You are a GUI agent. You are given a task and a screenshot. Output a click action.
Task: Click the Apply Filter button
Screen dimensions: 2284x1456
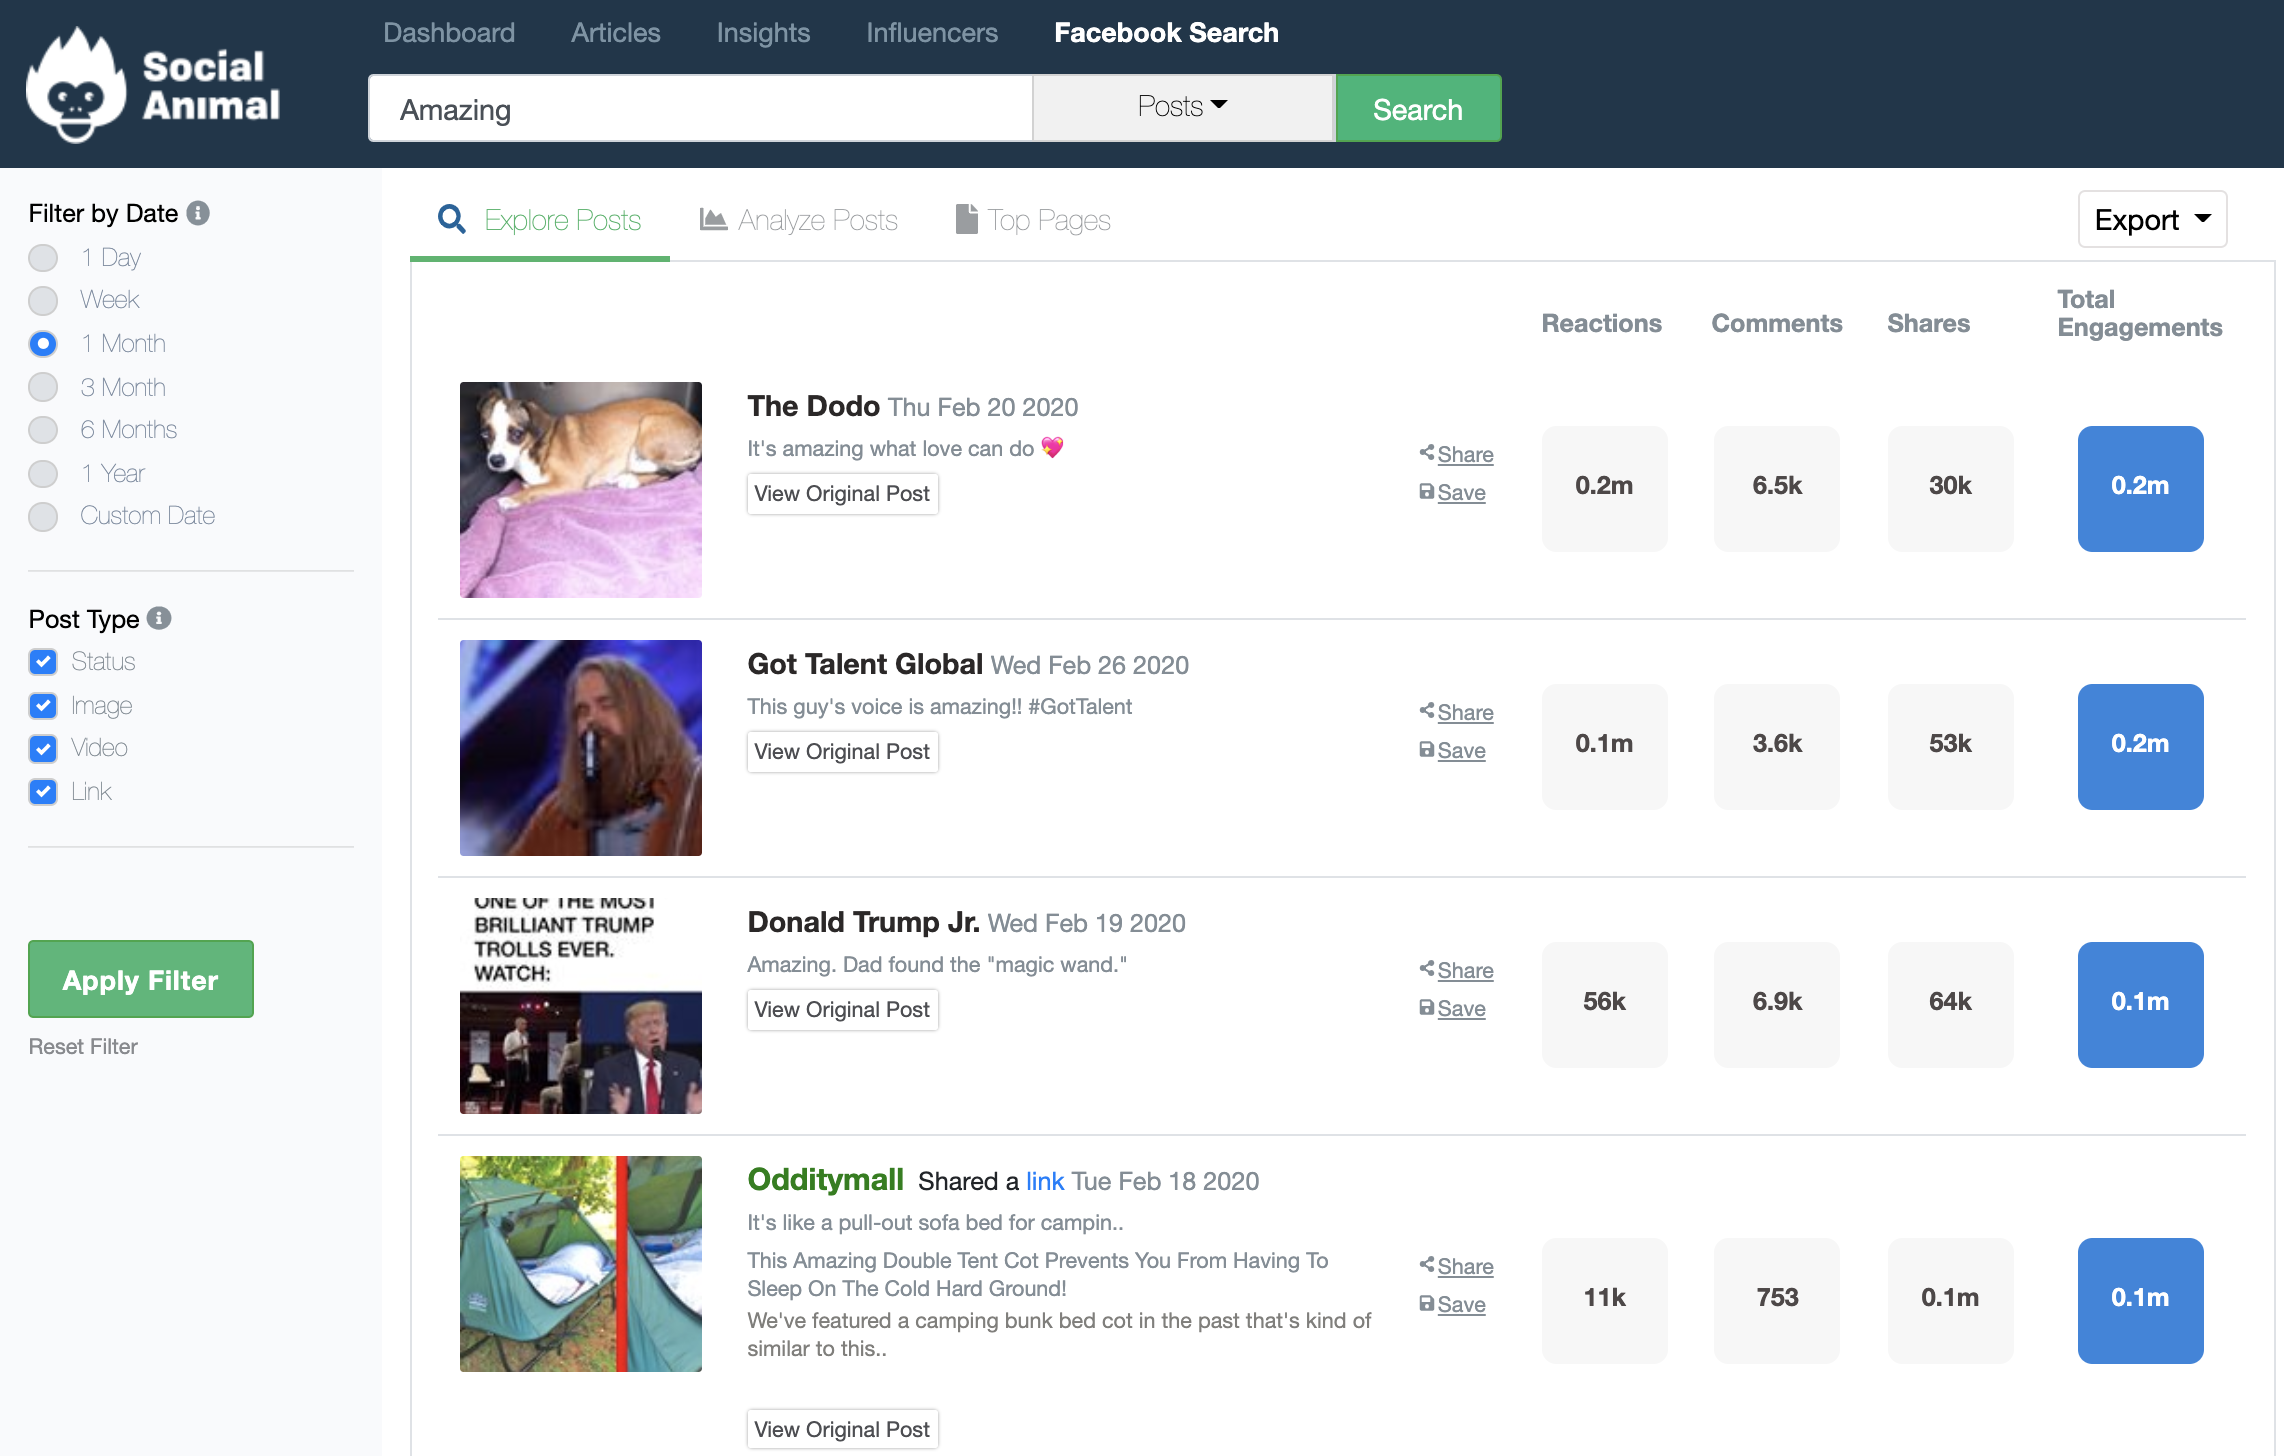(141, 979)
